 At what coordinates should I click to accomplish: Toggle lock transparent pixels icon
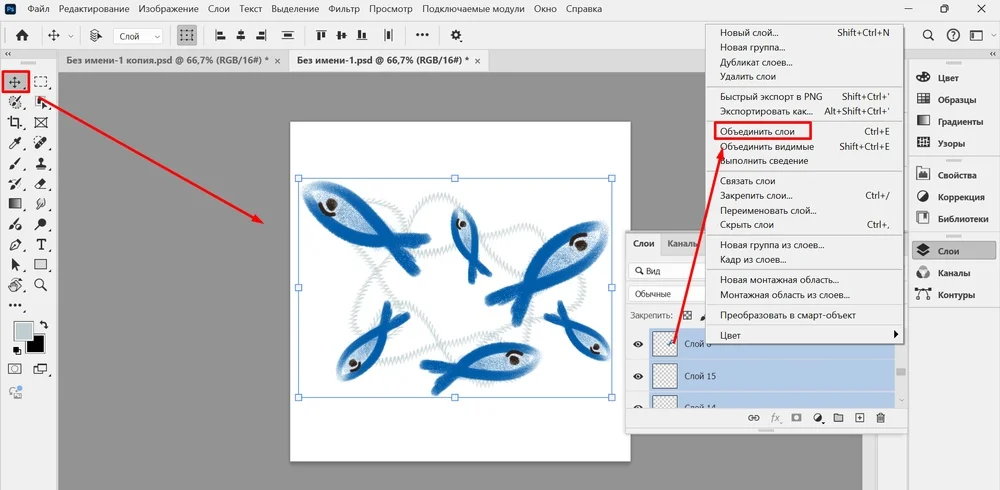(686, 316)
